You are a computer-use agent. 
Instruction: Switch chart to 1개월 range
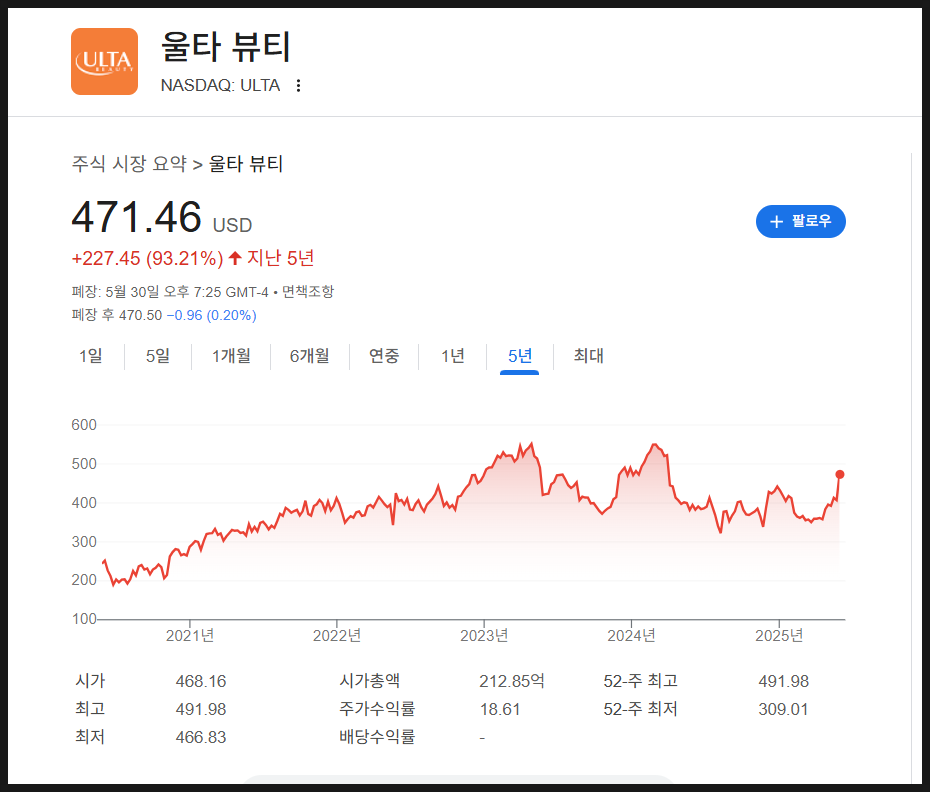click(231, 356)
